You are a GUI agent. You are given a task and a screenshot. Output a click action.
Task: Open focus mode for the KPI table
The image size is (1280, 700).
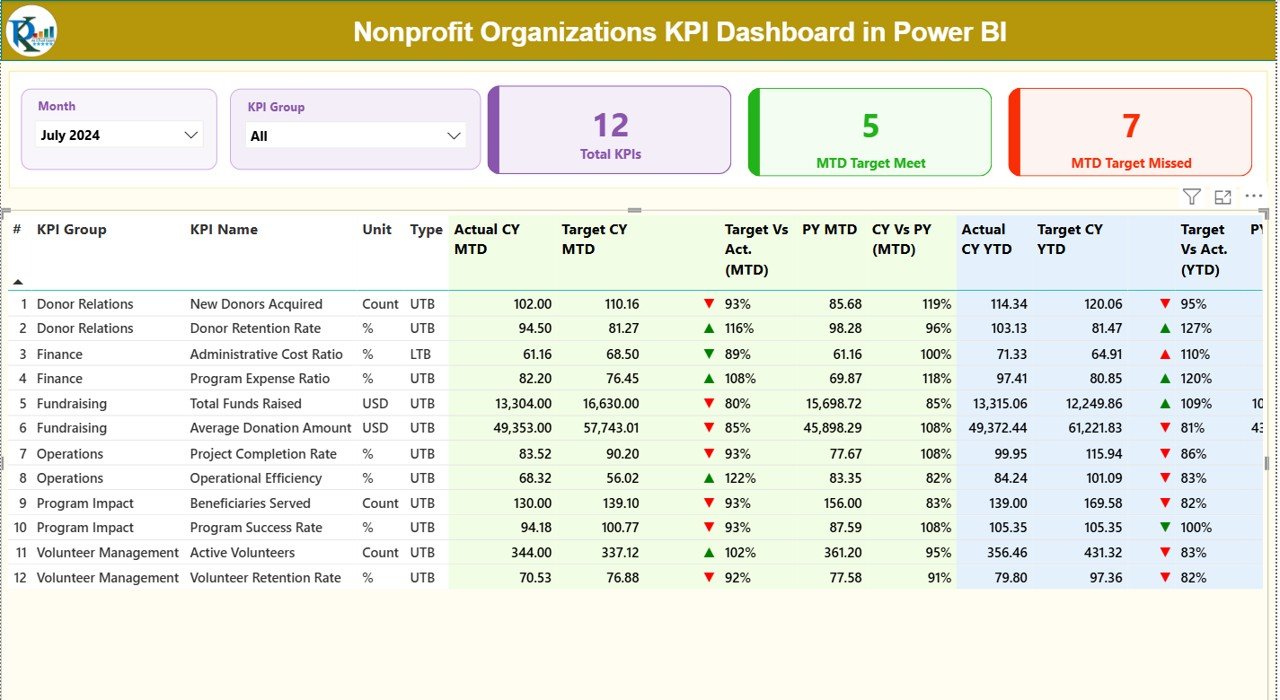pyautogui.click(x=1222, y=196)
